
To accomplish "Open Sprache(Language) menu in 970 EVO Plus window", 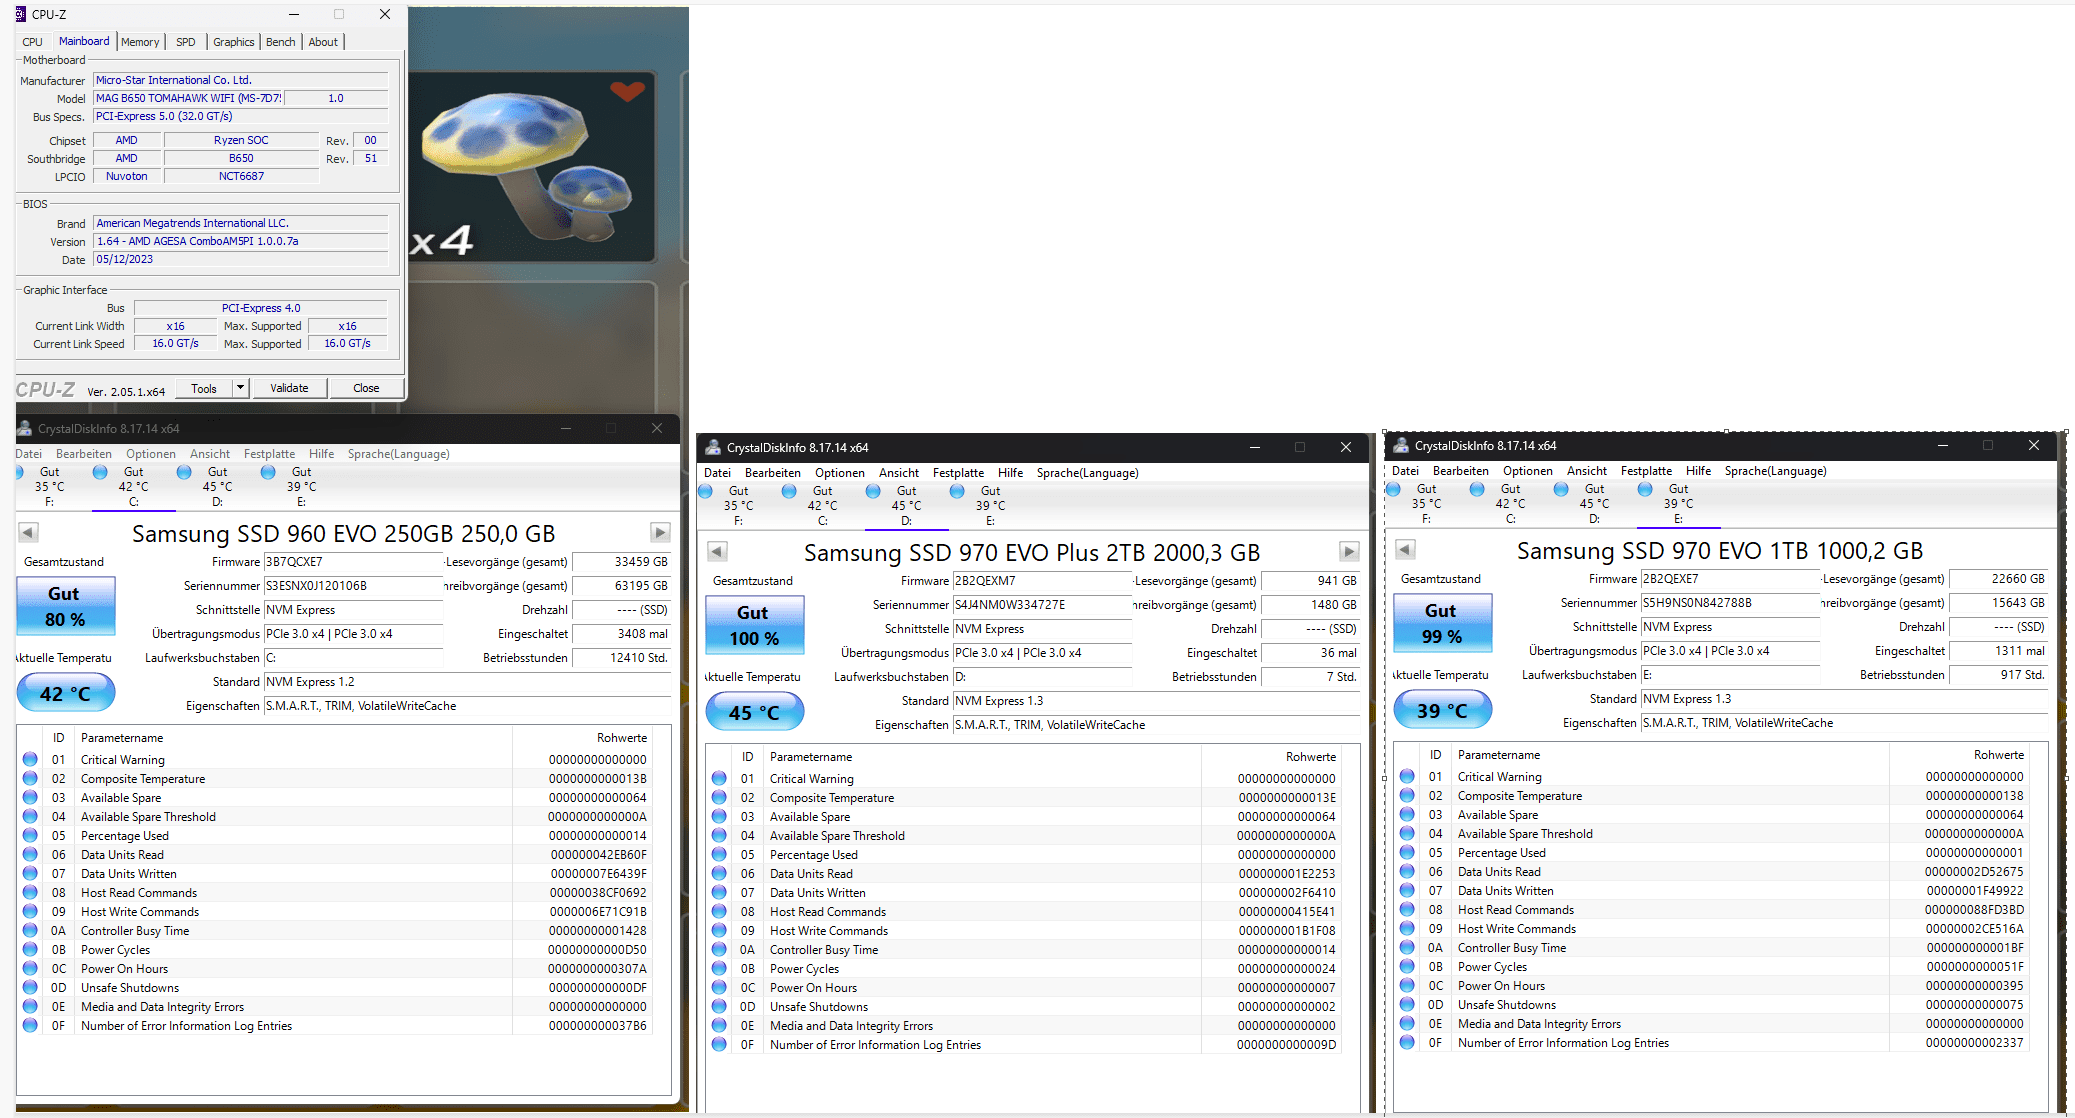I will (x=1087, y=473).
